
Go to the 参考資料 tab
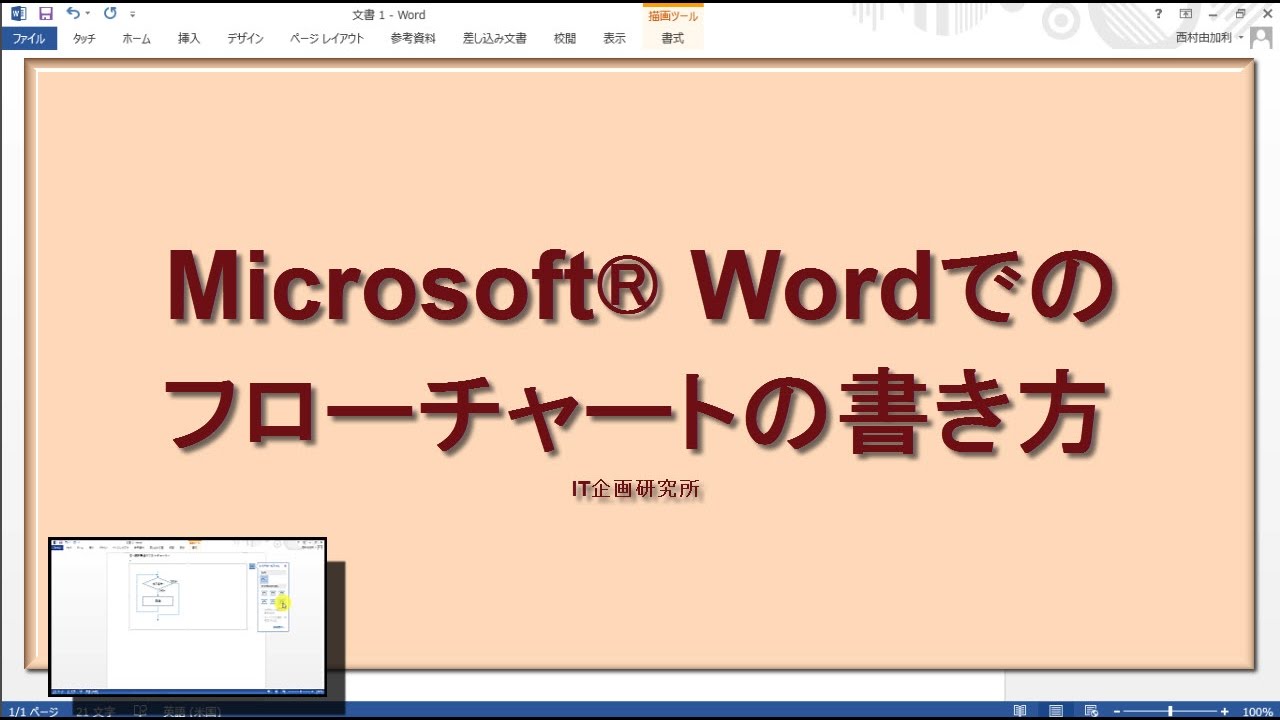coord(413,39)
